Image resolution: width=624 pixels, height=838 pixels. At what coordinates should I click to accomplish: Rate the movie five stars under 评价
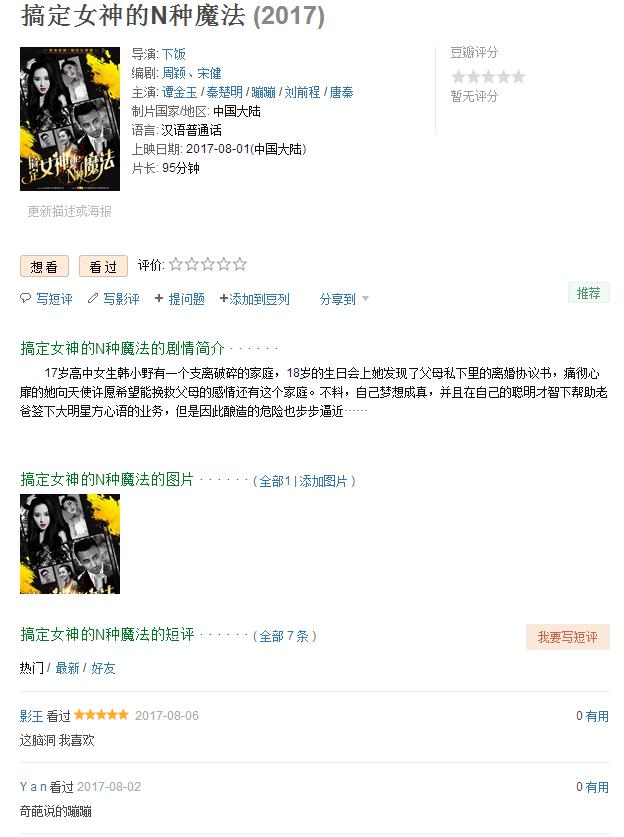pyautogui.click(x=240, y=264)
